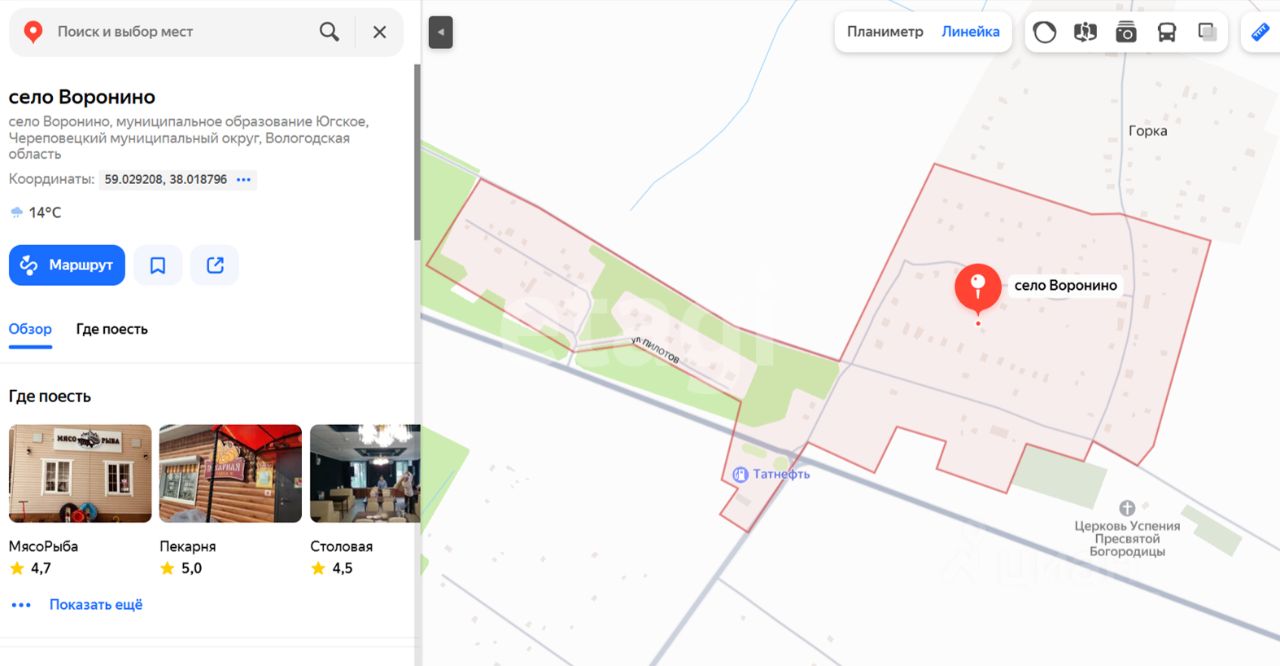Screen dimensions: 1280x666
Task: Open the МясоРыба photo thumbnail
Action: pyautogui.click(x=80, y=474)
